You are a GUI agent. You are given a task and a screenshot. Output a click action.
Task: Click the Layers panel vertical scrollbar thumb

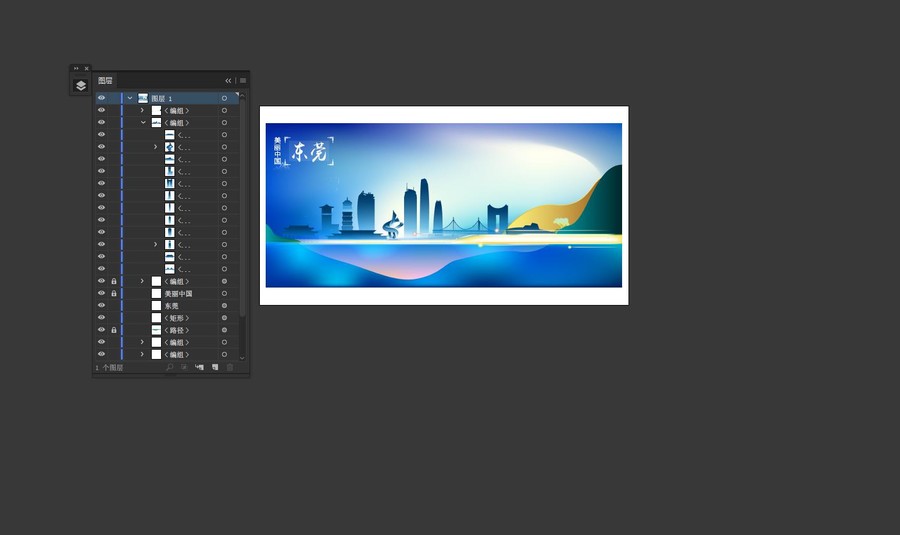242,207
